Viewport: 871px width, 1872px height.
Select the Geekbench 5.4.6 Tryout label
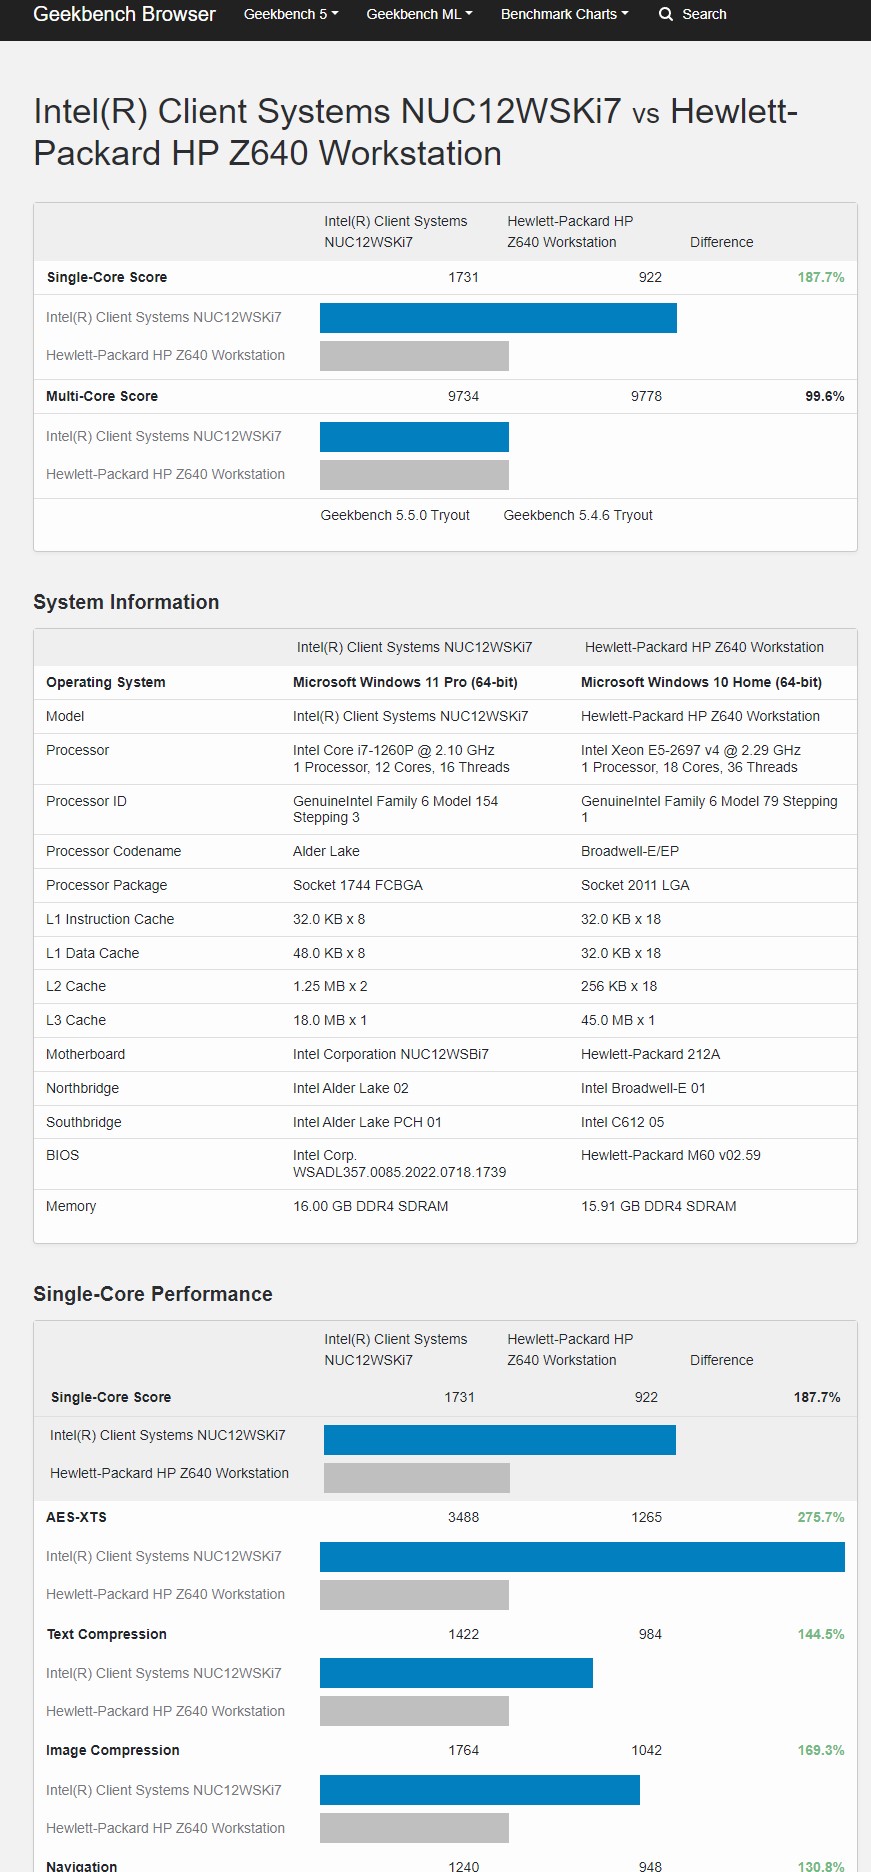click(578, 515)
